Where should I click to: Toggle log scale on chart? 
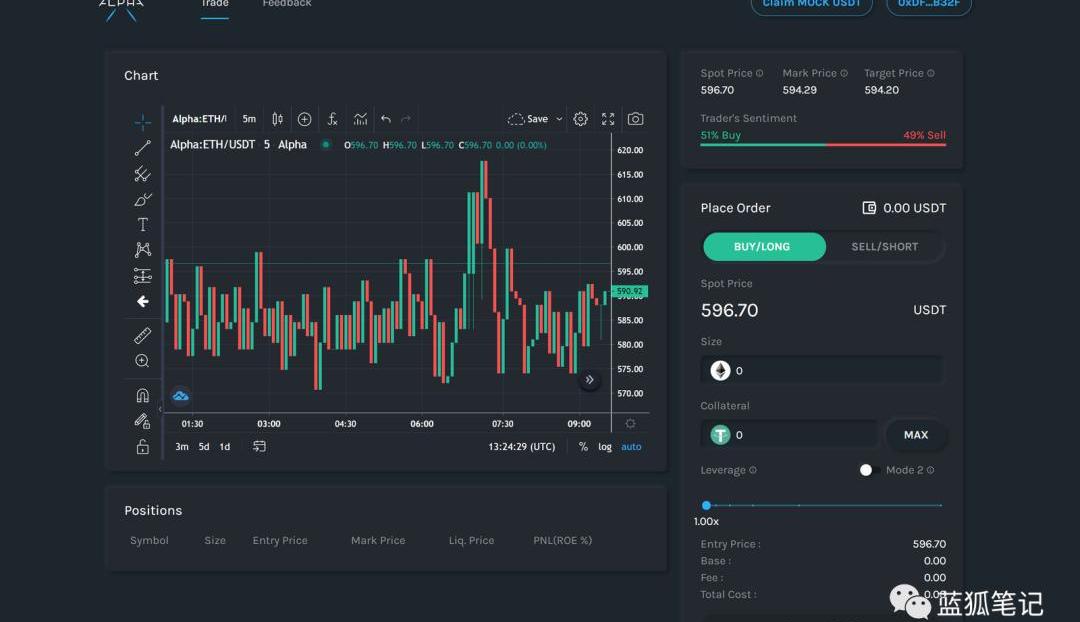(605, 446)
